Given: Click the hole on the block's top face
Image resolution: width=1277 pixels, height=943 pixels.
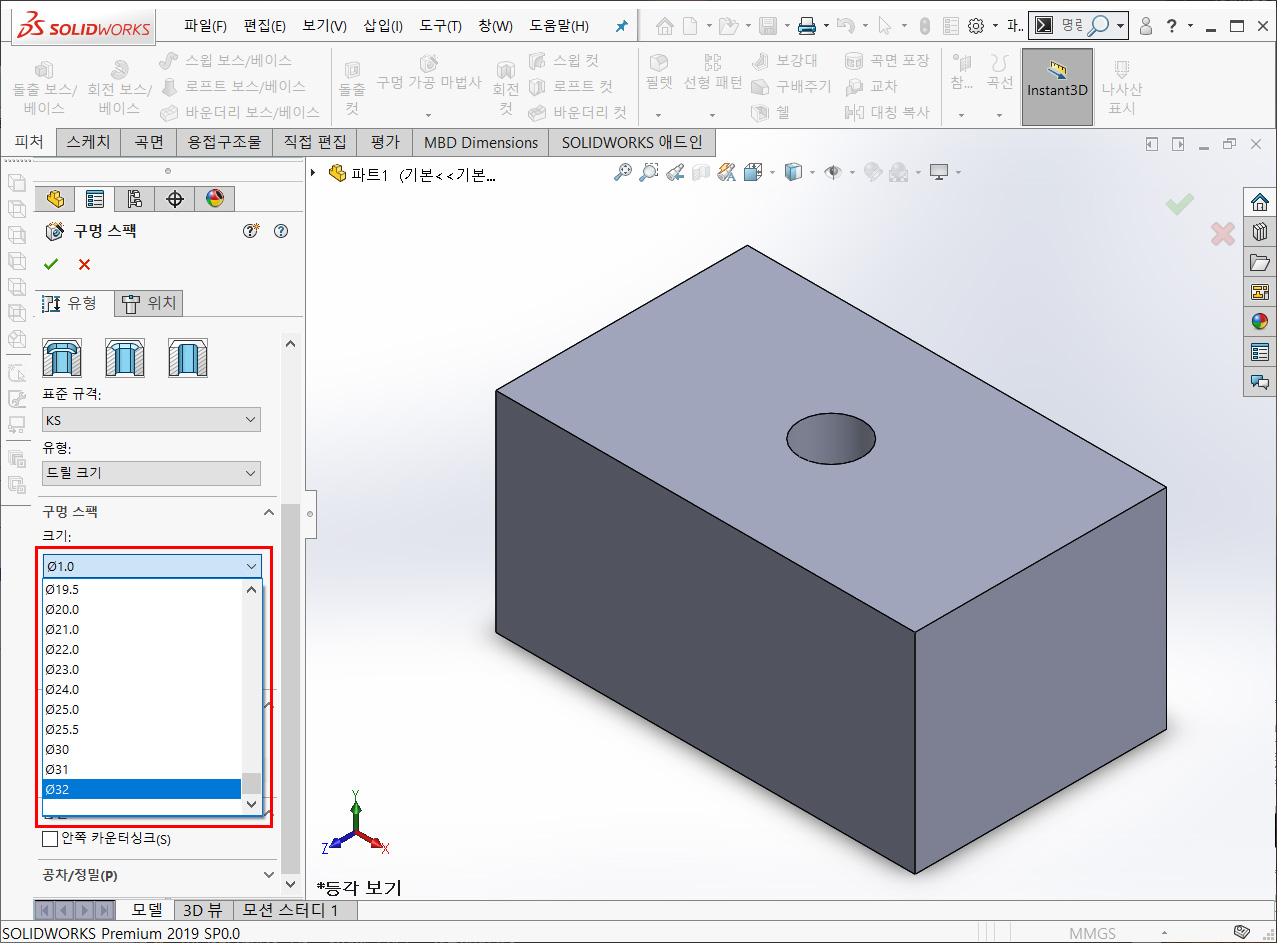Looking at the screenshot, I should tap(831, 439).
